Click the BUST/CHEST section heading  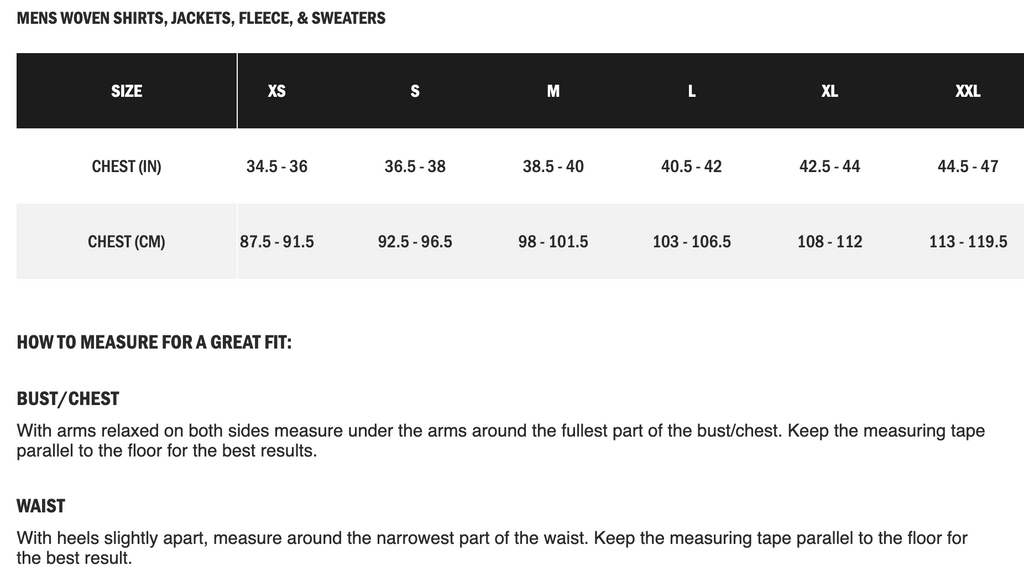(68, 399)
